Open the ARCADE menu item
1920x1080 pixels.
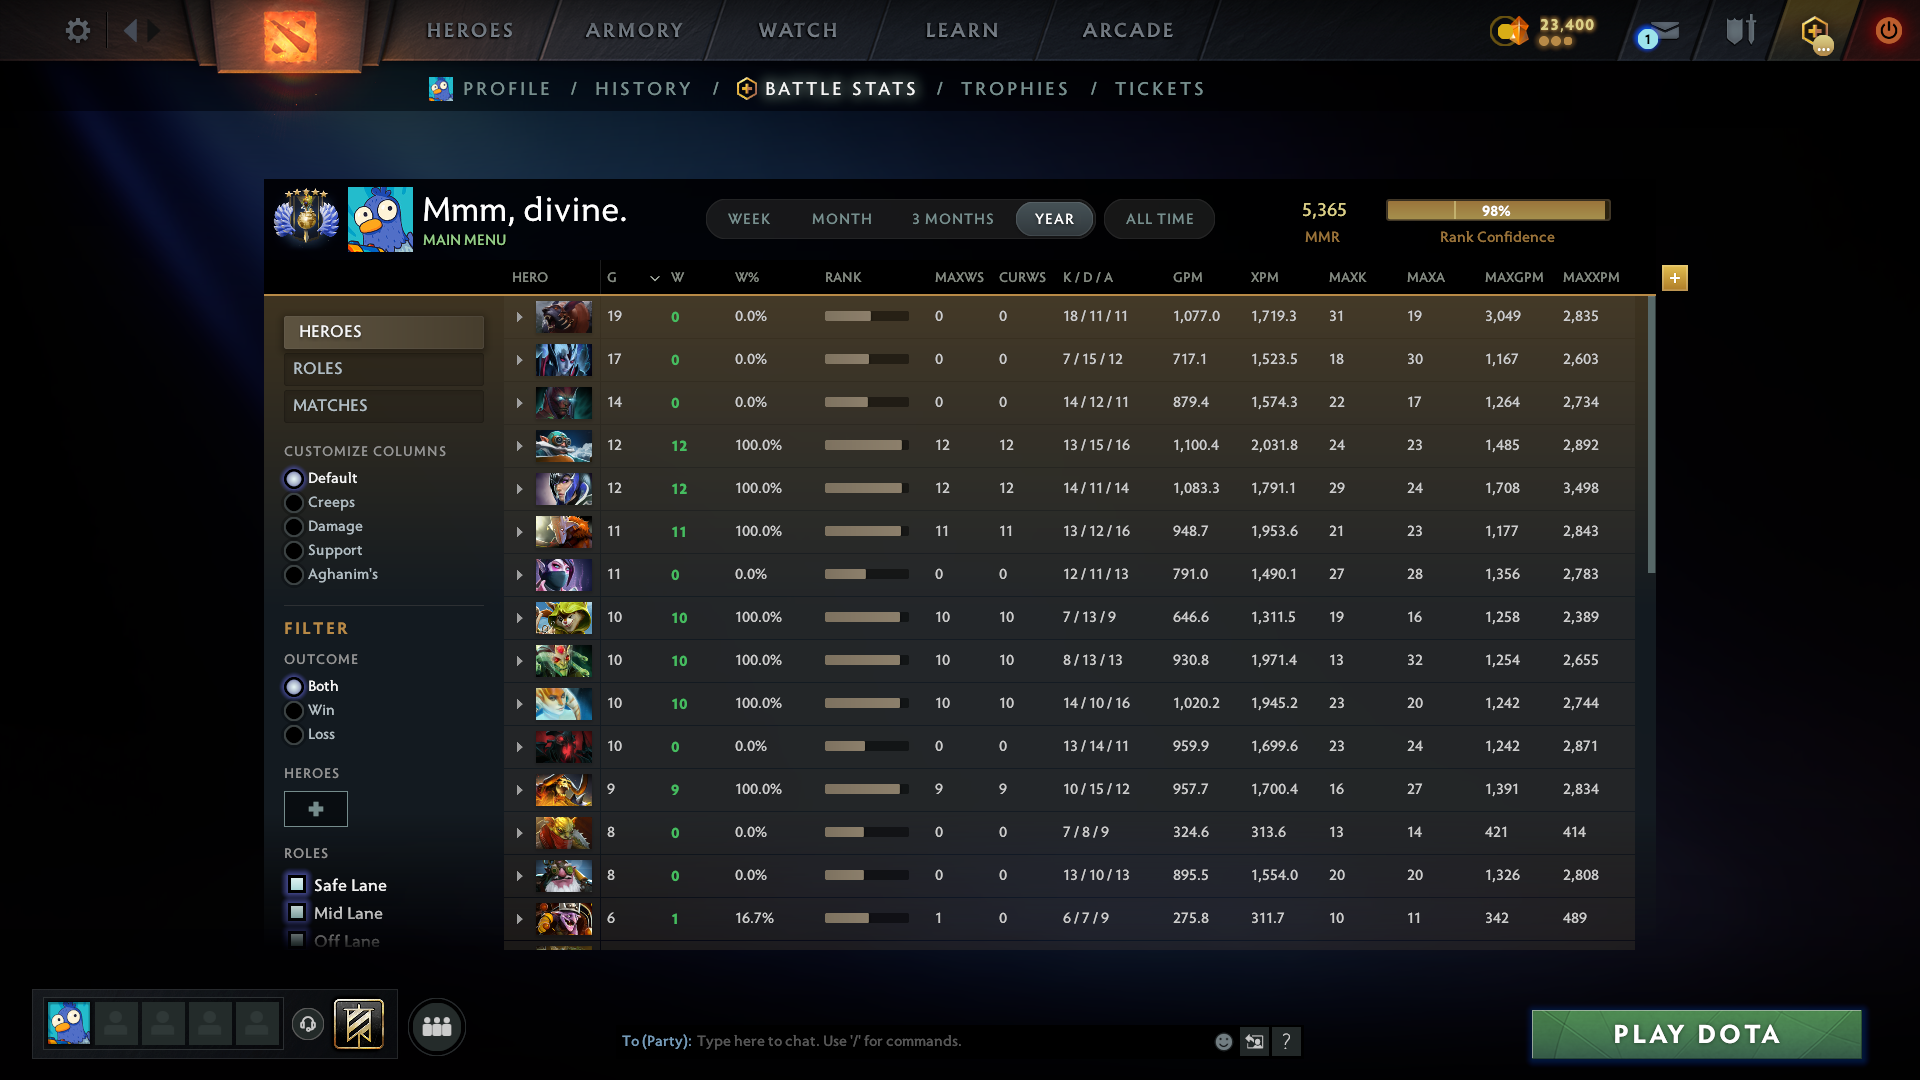[1127, 30]
